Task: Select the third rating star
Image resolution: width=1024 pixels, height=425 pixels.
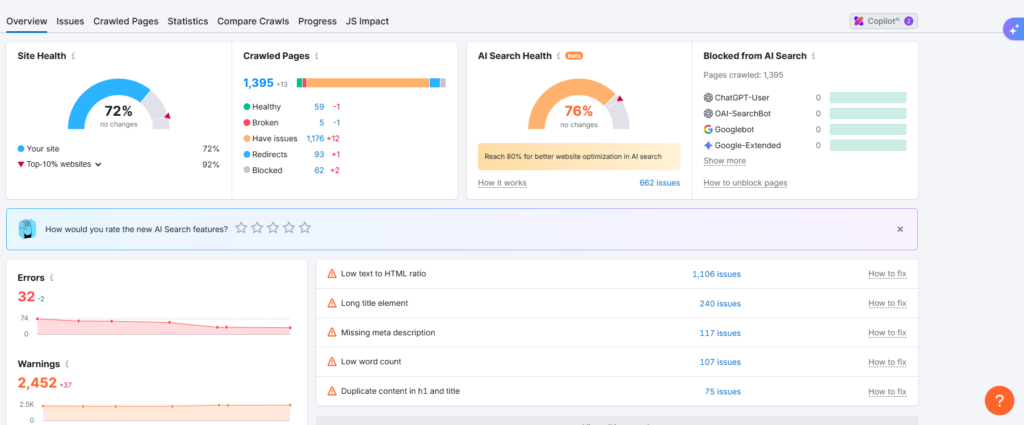Action: 273,229
